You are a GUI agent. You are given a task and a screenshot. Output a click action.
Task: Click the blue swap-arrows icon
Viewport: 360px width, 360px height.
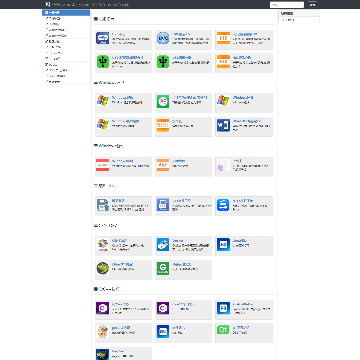[x=223, y=205]
